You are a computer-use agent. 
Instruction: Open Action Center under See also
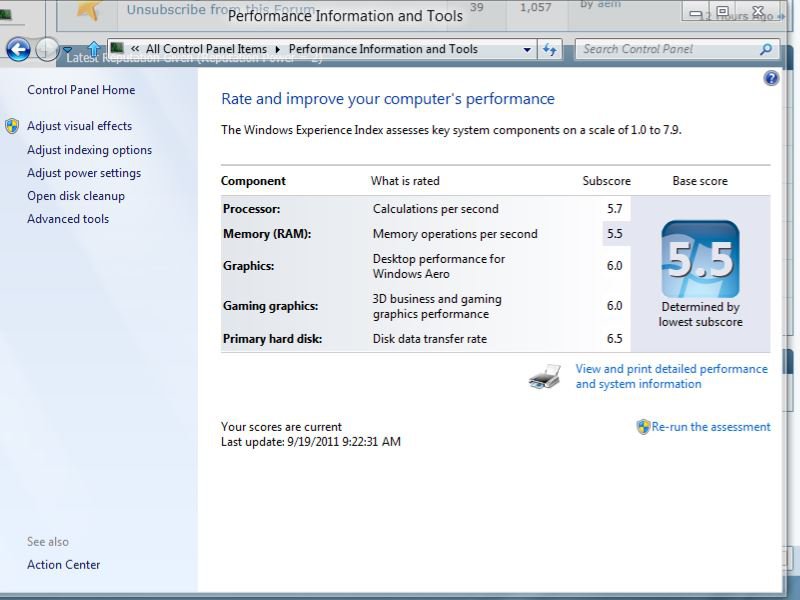click(x=63, y=565)
